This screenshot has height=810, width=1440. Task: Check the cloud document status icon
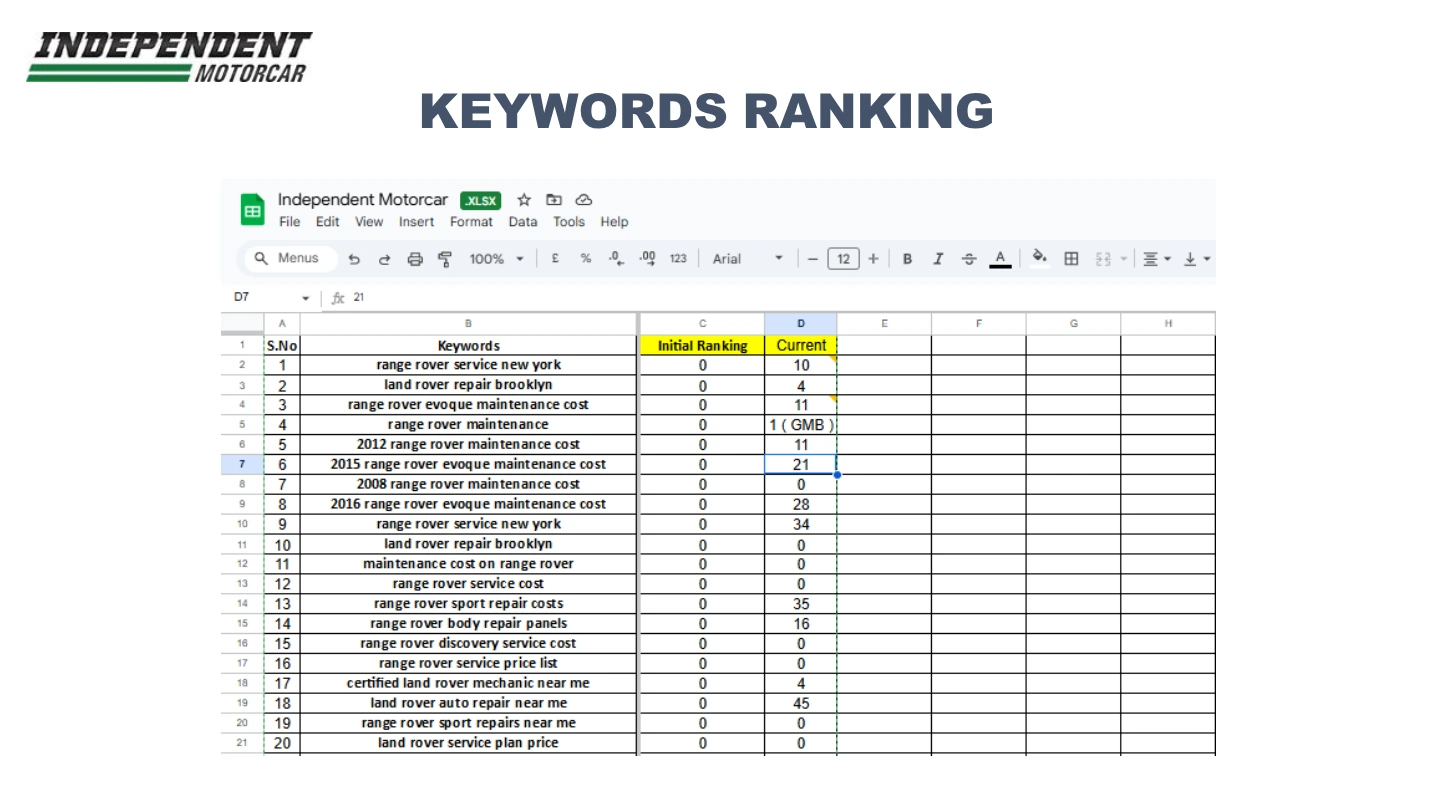point(584,200)
